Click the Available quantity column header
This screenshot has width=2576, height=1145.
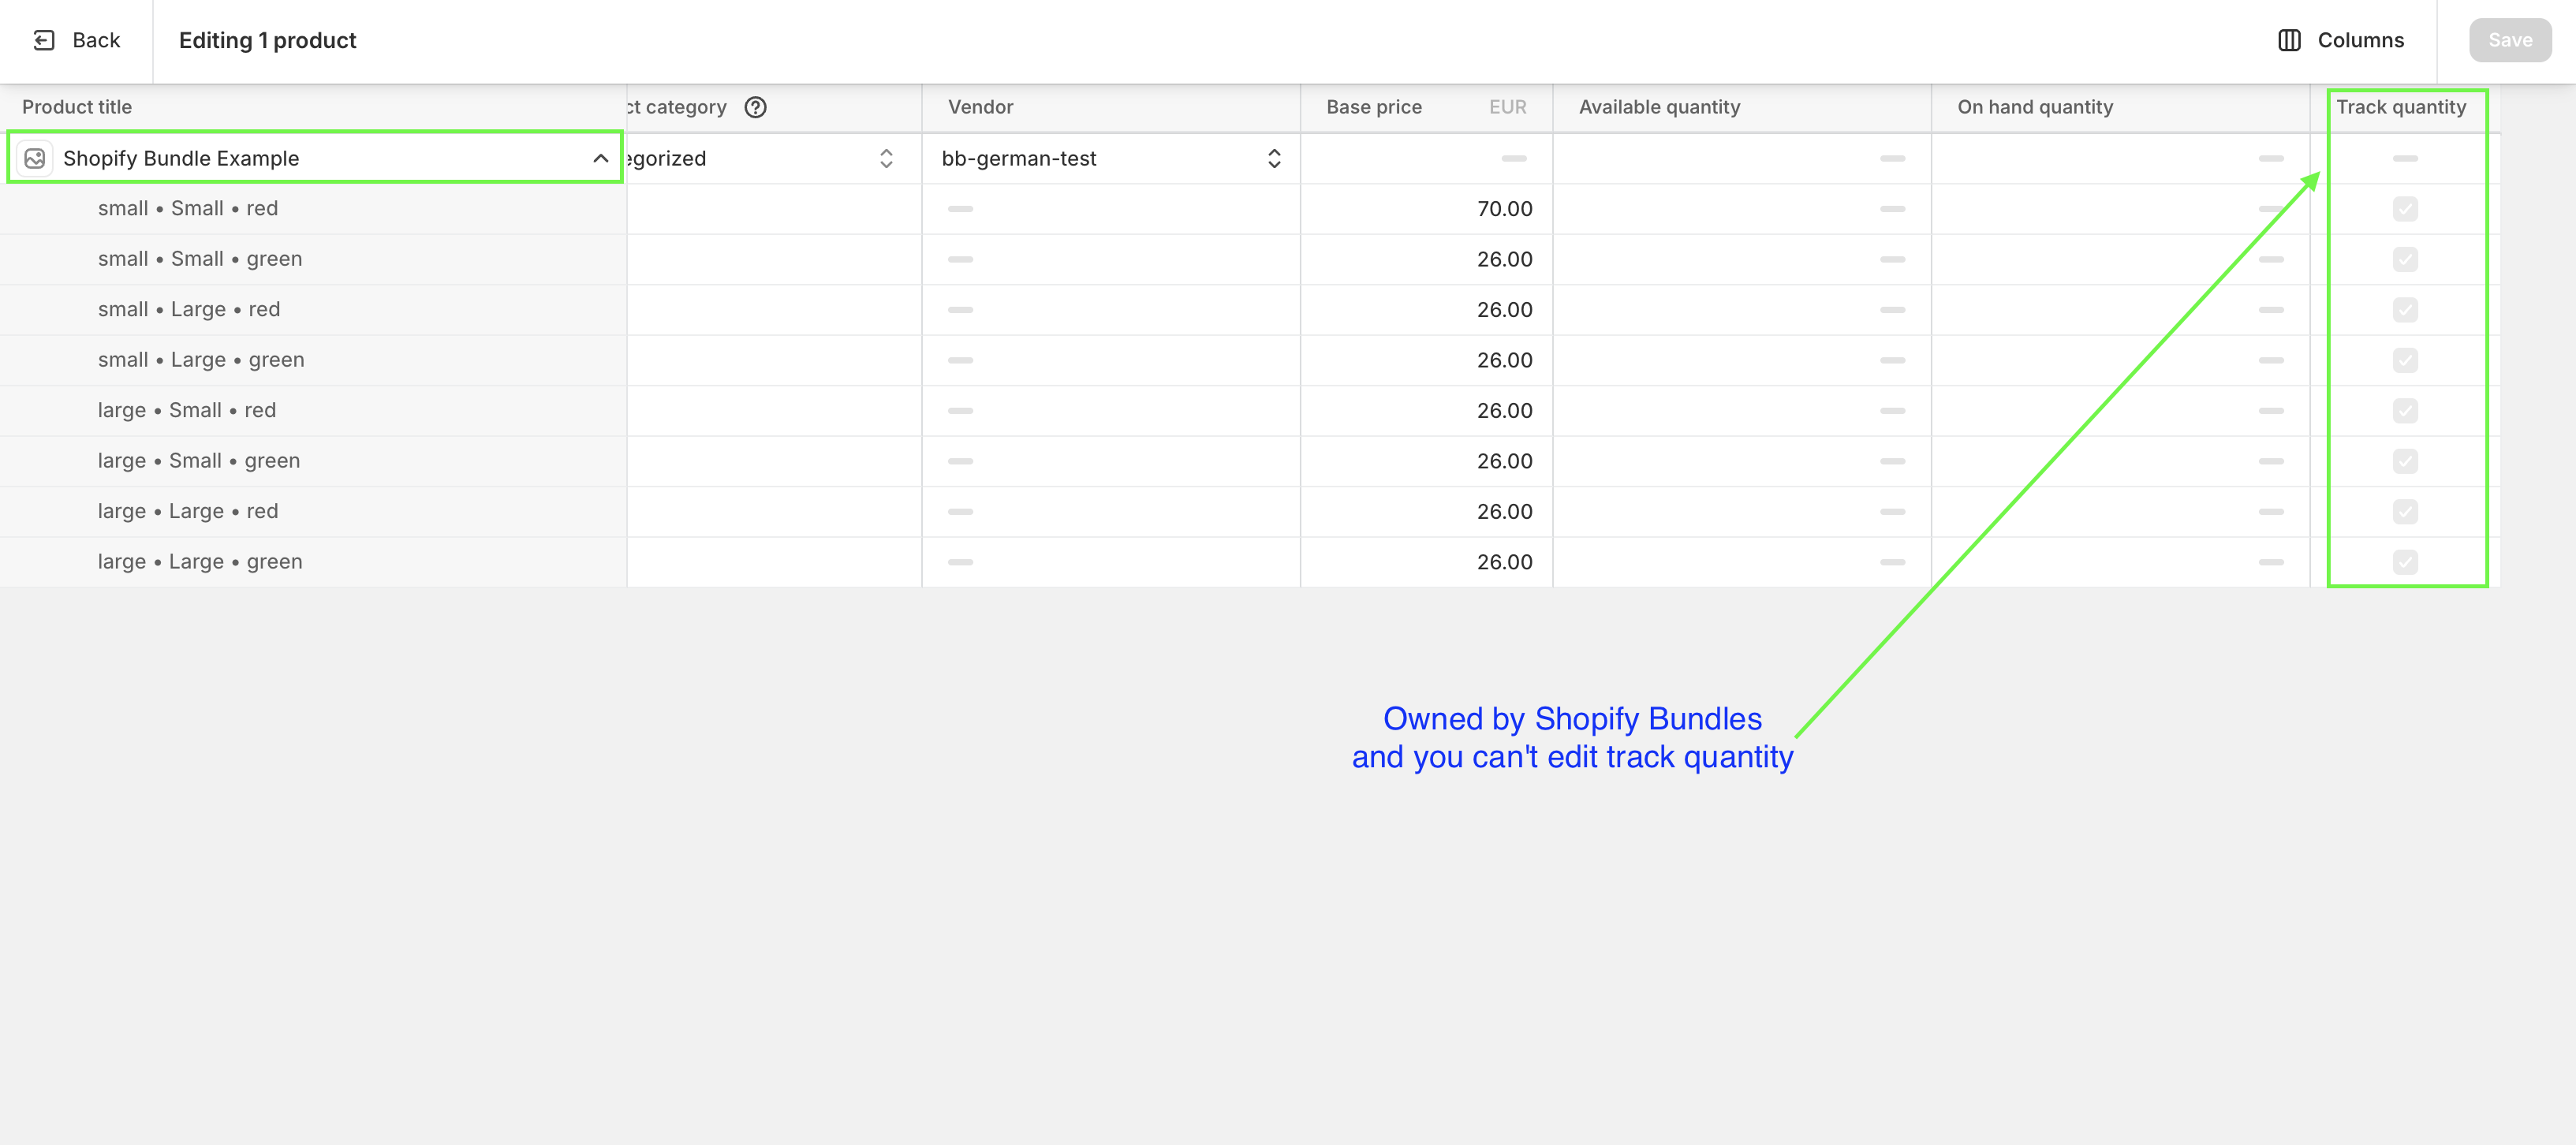pyautogui.click(x=1659, y=107)
